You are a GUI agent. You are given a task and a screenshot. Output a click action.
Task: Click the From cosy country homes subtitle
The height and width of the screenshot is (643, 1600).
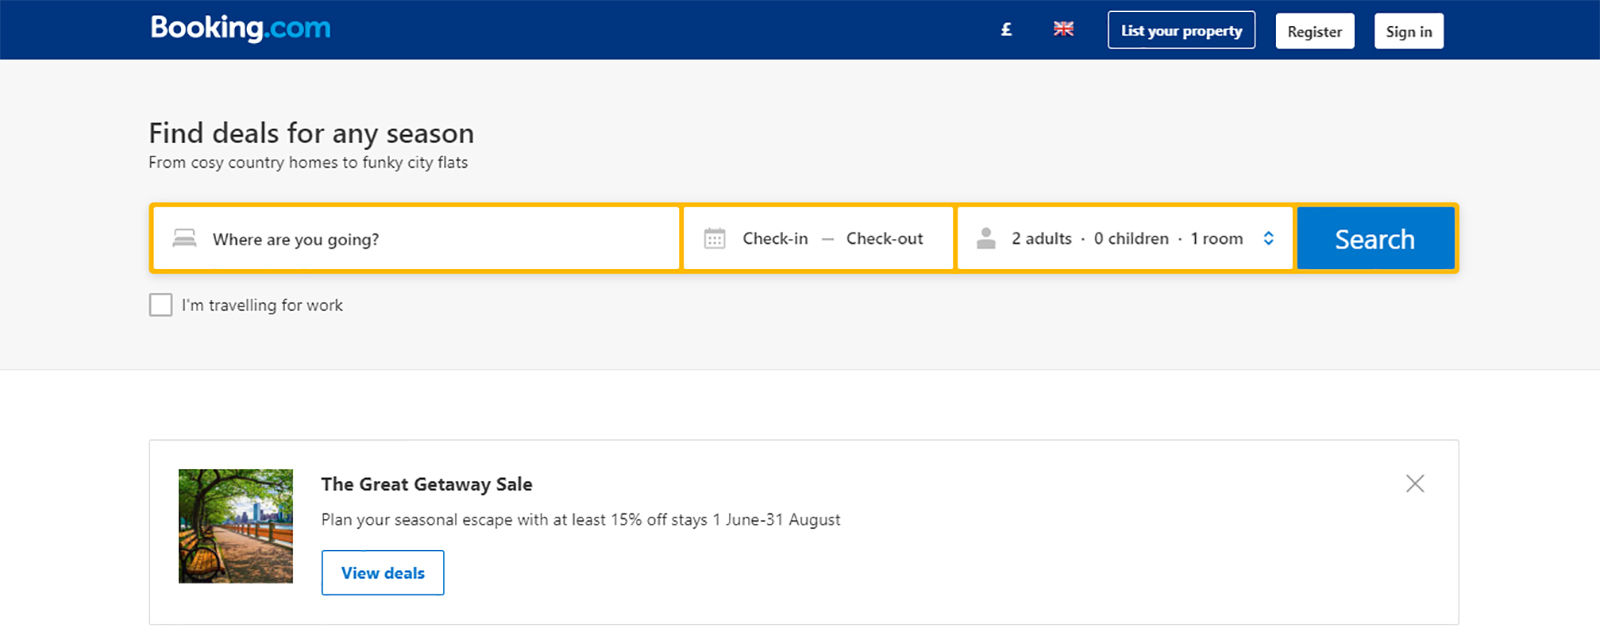pyautogui.click(x=308, y=162)
